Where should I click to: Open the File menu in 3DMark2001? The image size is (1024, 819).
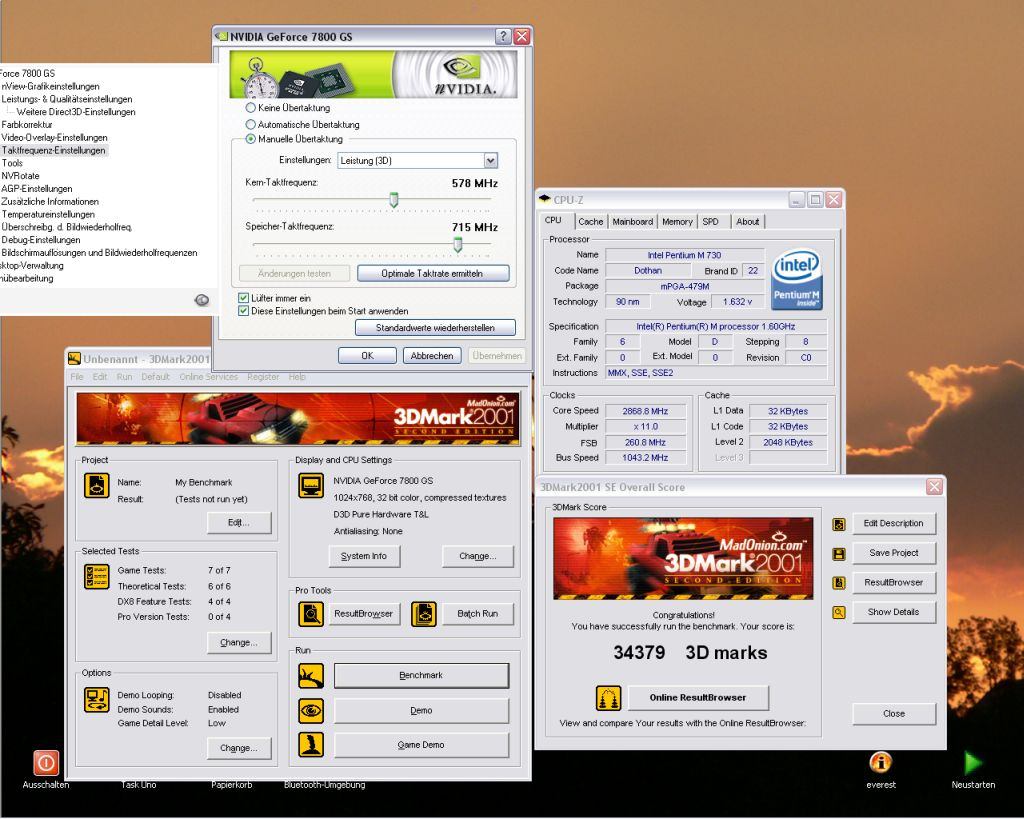tap(77, 377)
